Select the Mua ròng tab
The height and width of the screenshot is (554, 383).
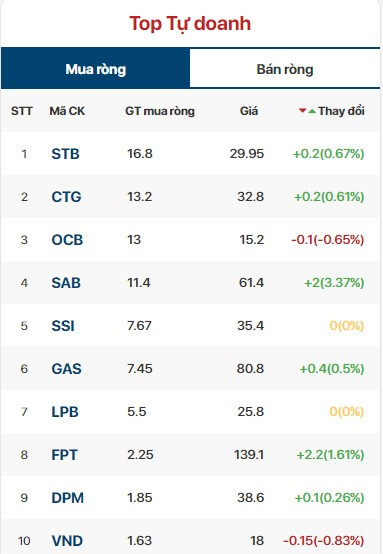pyautogui.click(x=95, y=69)
